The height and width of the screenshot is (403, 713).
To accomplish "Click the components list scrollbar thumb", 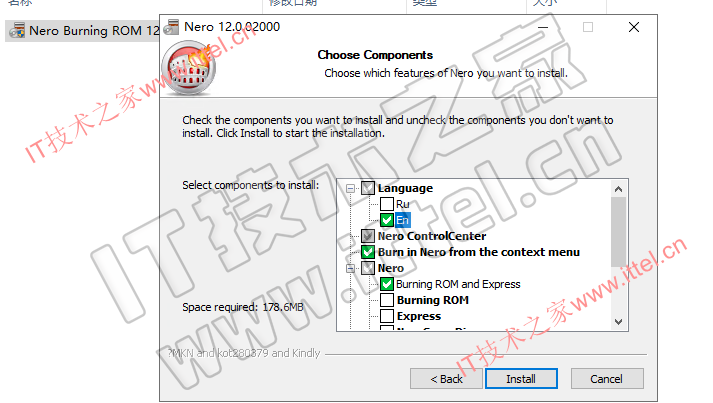I will [x=618, y=232].
